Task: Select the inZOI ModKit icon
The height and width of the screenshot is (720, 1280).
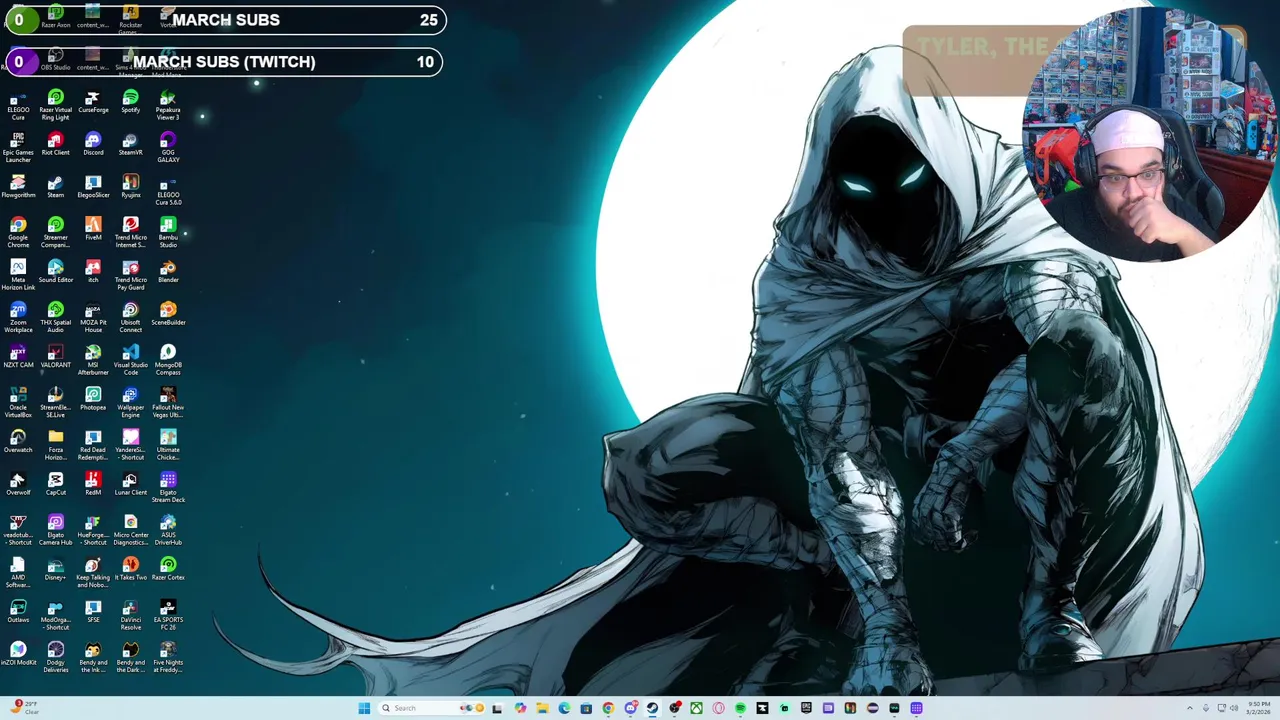Action: (x=18, y=654)
